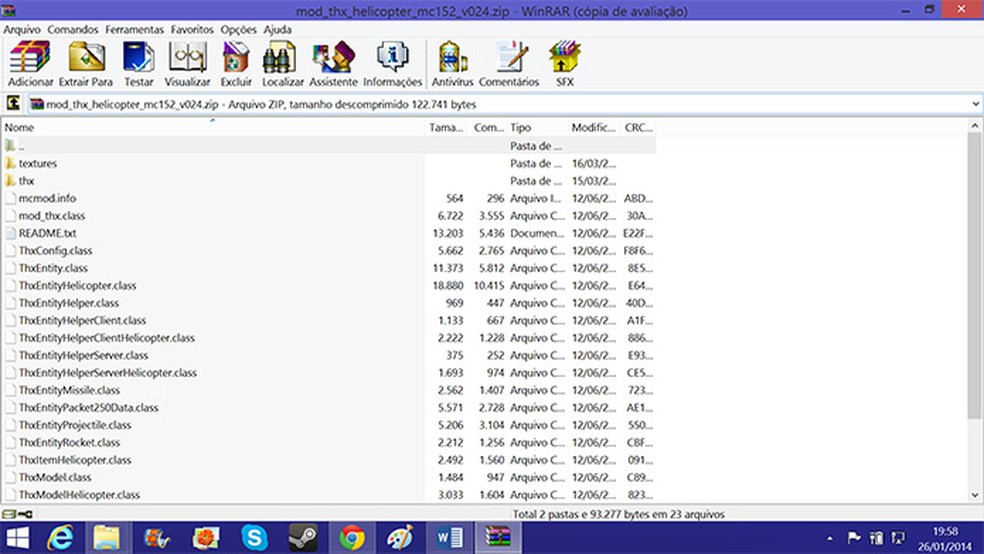The image size is (984, 554).
Task: Click the file list vertical scrollbar thumb
Action: [975, 275]
